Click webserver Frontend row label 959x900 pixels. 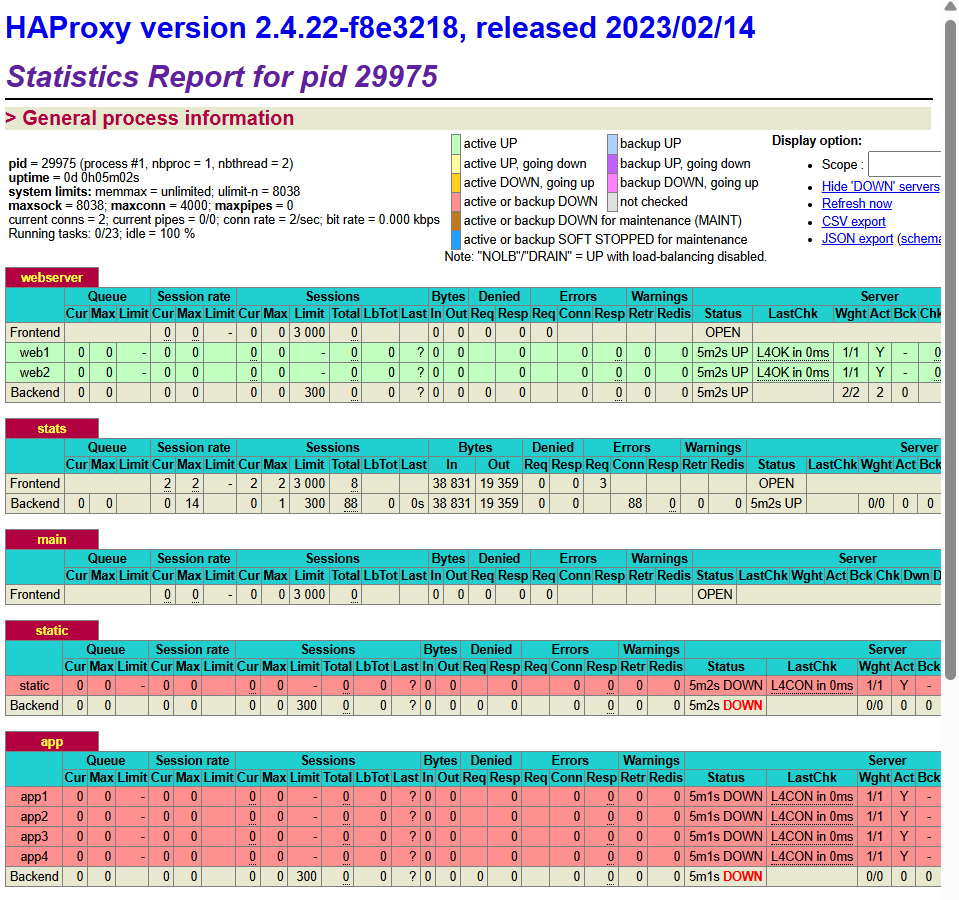(35, 333)
